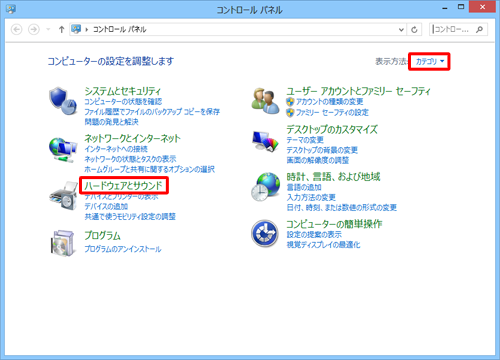Click shield icon beside ファミリー セーフティの設定
Screen dimensions: 500x360
[290, 113]
